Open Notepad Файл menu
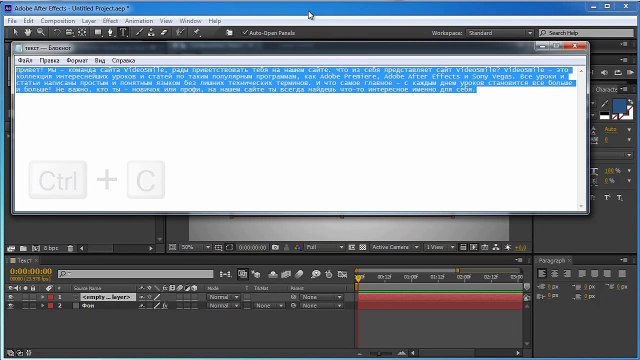 pos(25,60)
